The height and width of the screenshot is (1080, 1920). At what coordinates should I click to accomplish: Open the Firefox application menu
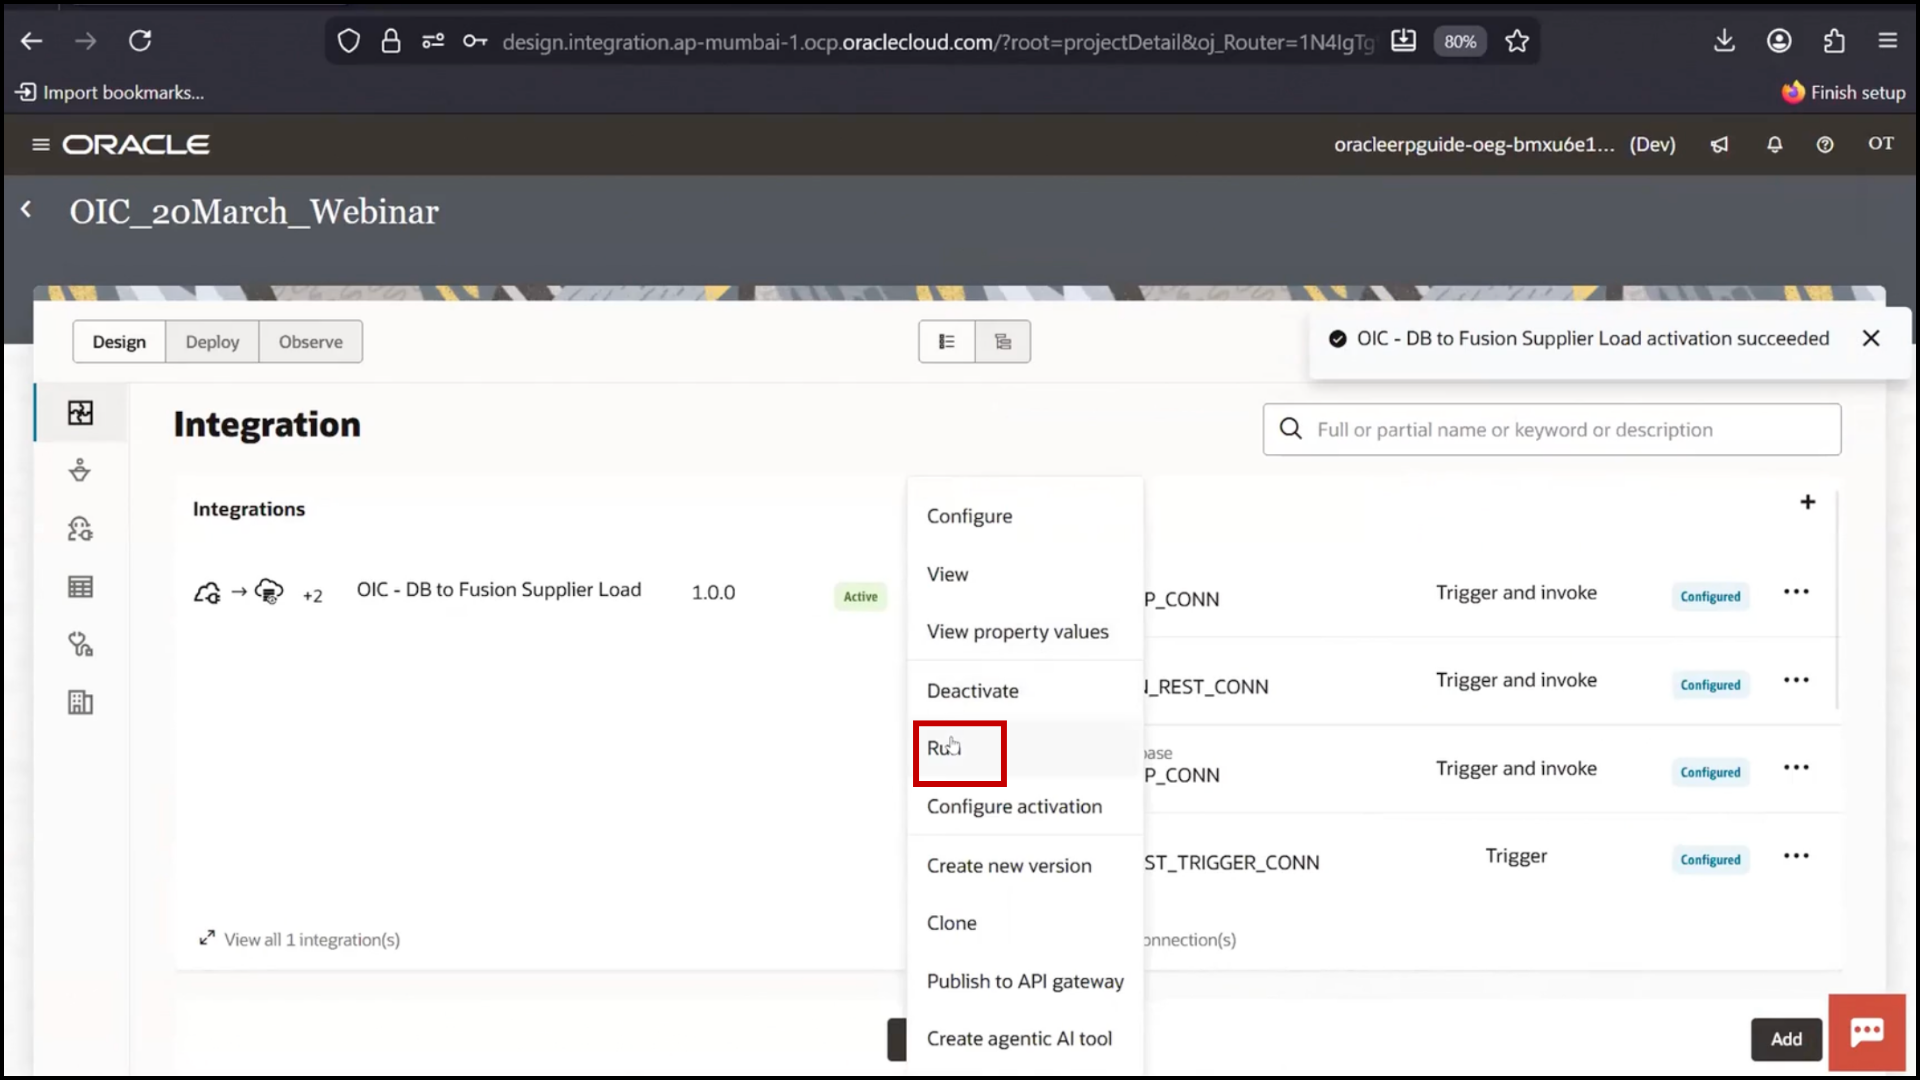coord(1888,41)
